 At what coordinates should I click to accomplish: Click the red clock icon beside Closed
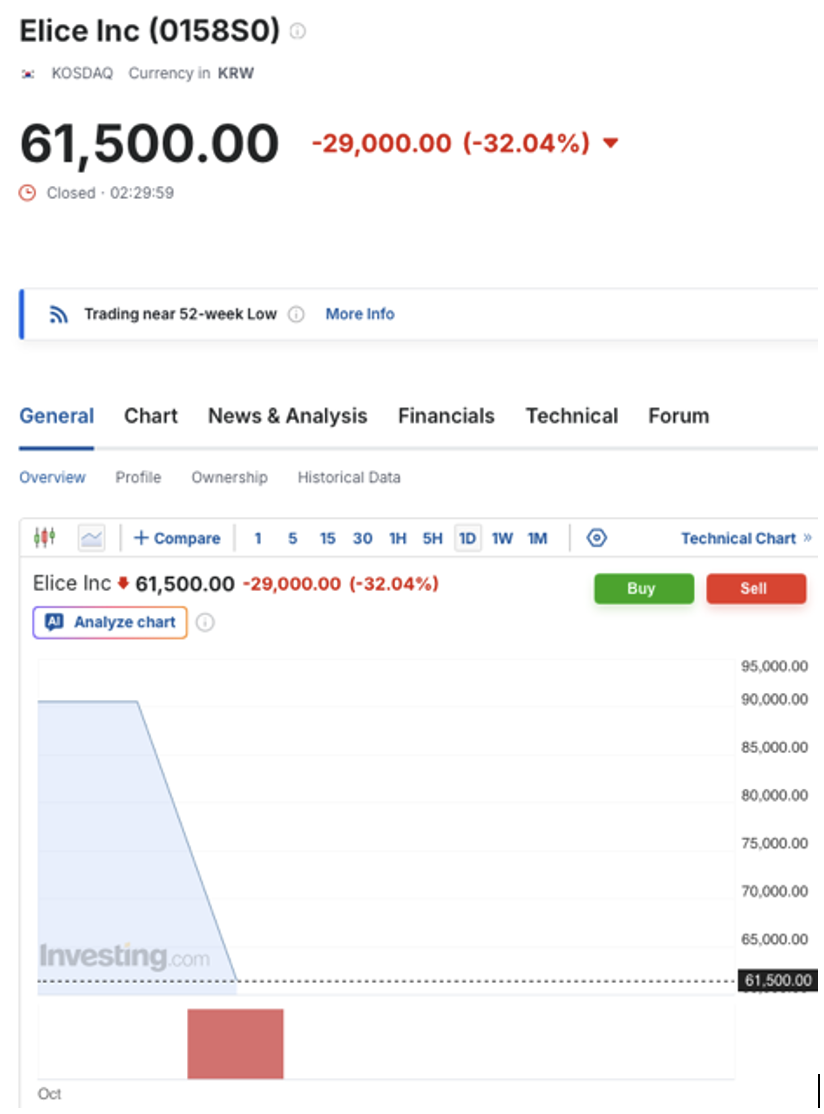point(28,193)
